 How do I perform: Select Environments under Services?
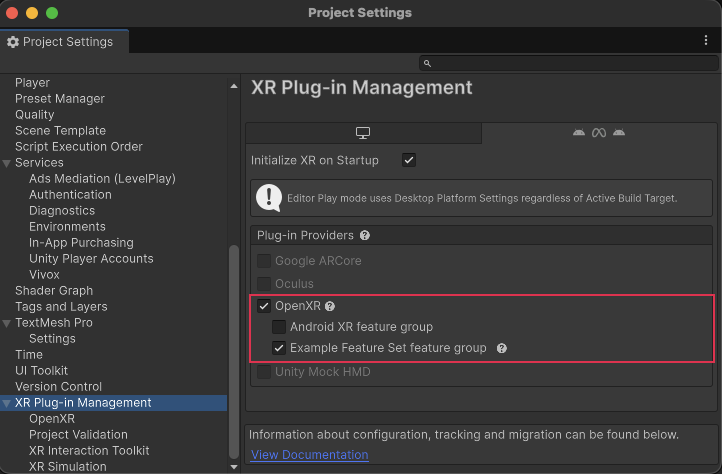67,227
